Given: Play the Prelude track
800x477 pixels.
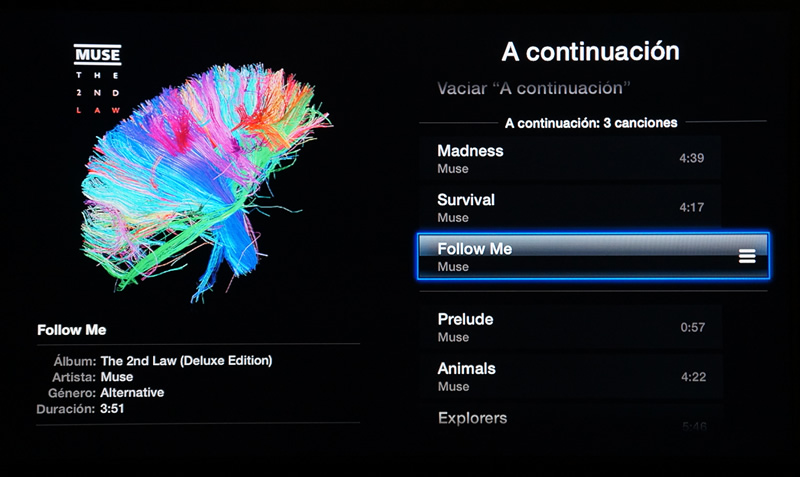Looking at the screenshot, I should point(570,327).
